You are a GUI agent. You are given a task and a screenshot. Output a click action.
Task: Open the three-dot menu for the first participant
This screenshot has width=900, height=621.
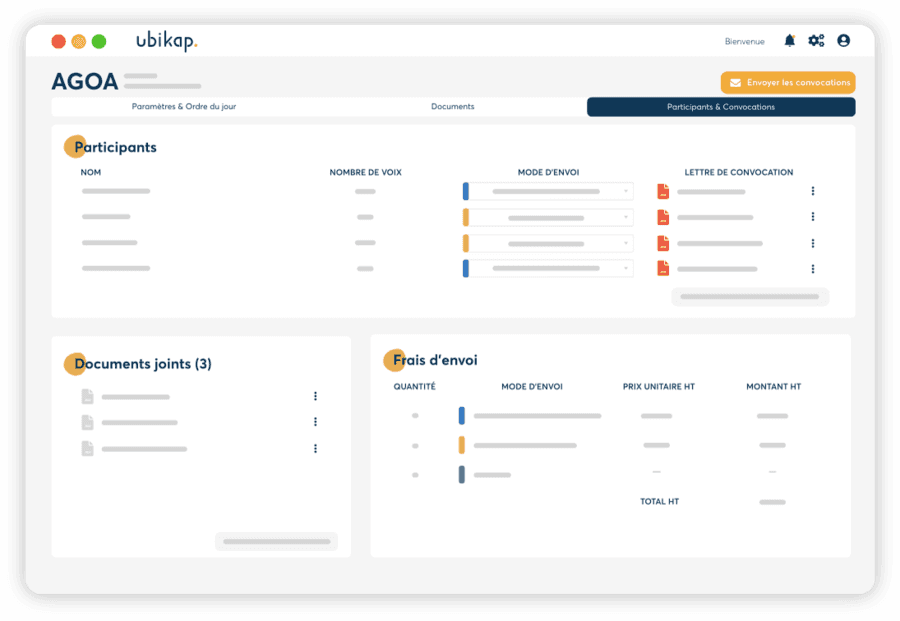[x=813, y=190]
